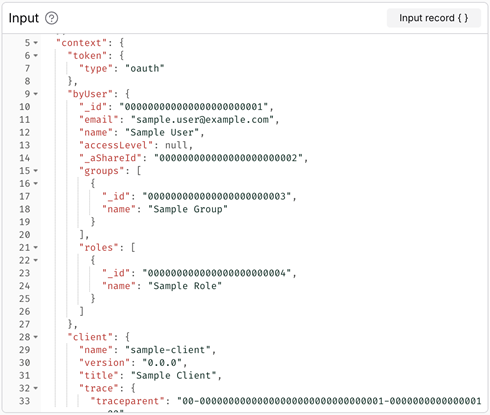Screen dimensions: 490x415
Task: Collapse the "trace" block at line 32
Action: tap(35, 388)
